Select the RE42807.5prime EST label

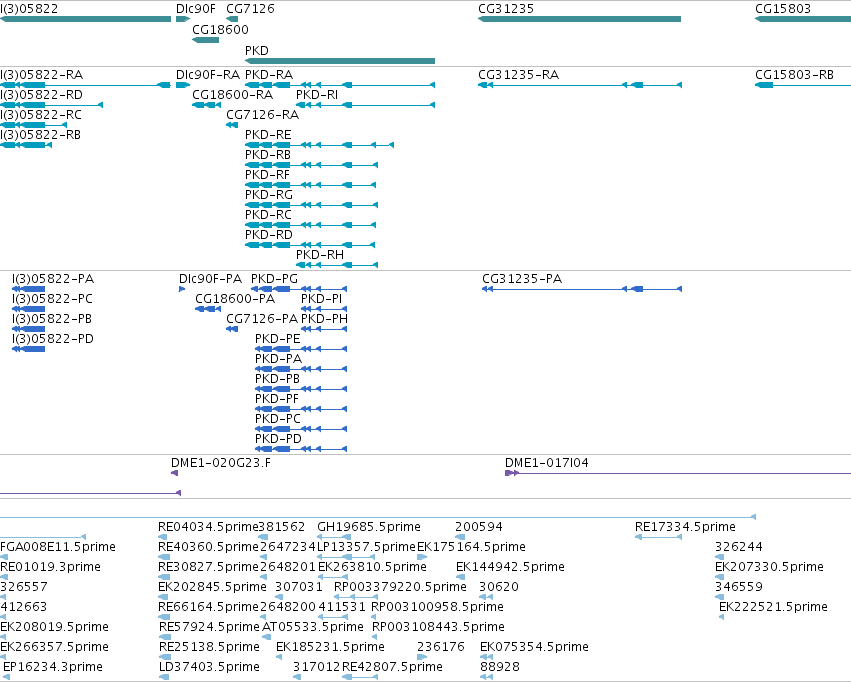(x=392, y=667)
